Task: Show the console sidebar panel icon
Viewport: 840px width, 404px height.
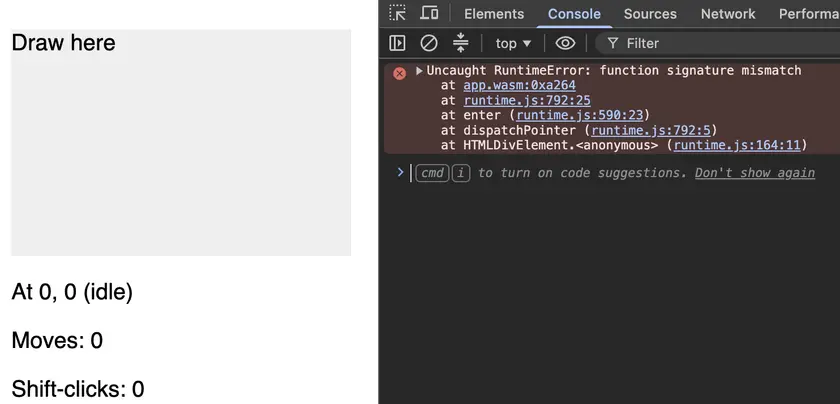Action: (397, 43)
